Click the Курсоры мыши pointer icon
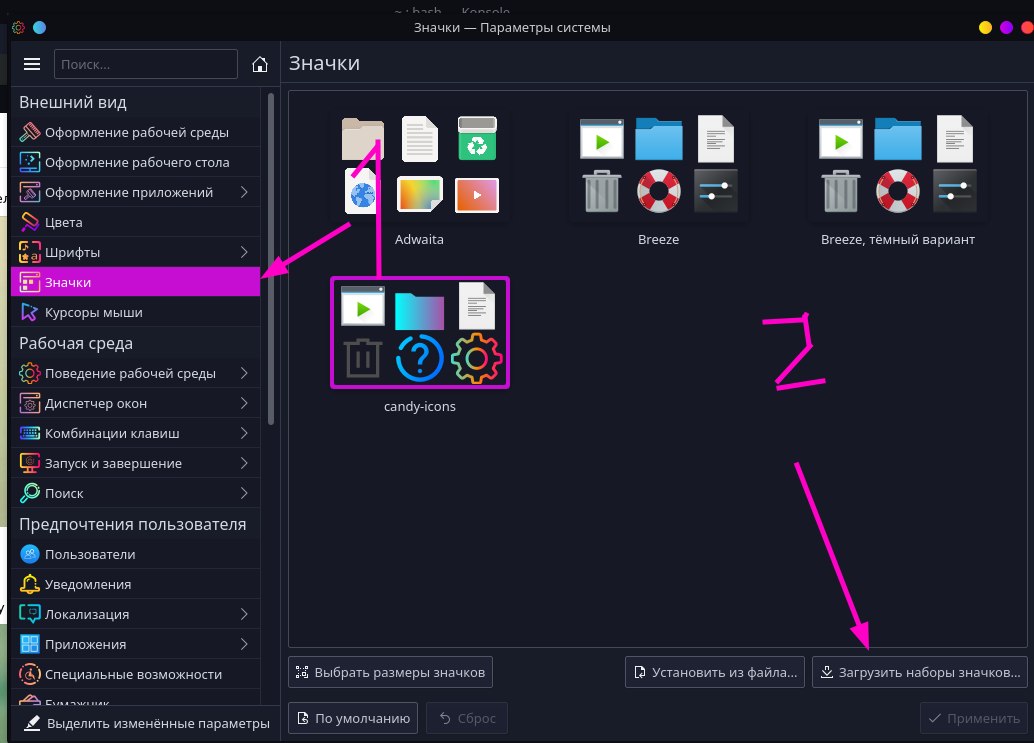Viewport: 1034px width, 743px height. tap(30, 312)
